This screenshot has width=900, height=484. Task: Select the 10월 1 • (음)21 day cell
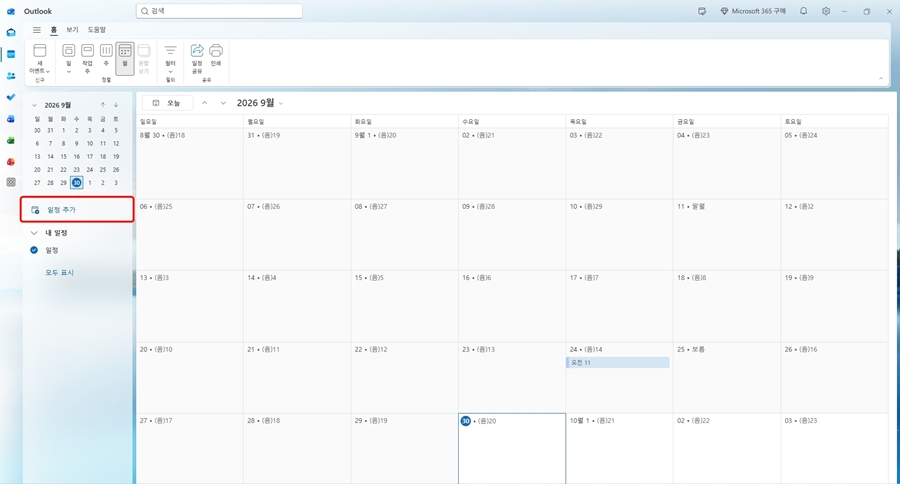(619, 448)
